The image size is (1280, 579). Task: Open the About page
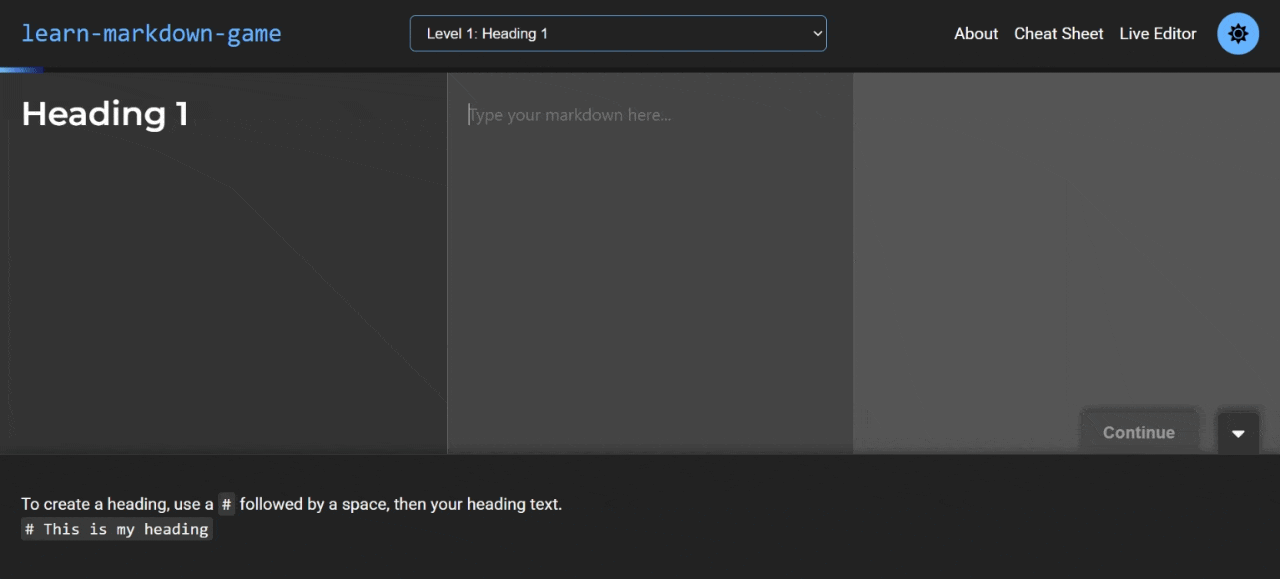(975, 33)
